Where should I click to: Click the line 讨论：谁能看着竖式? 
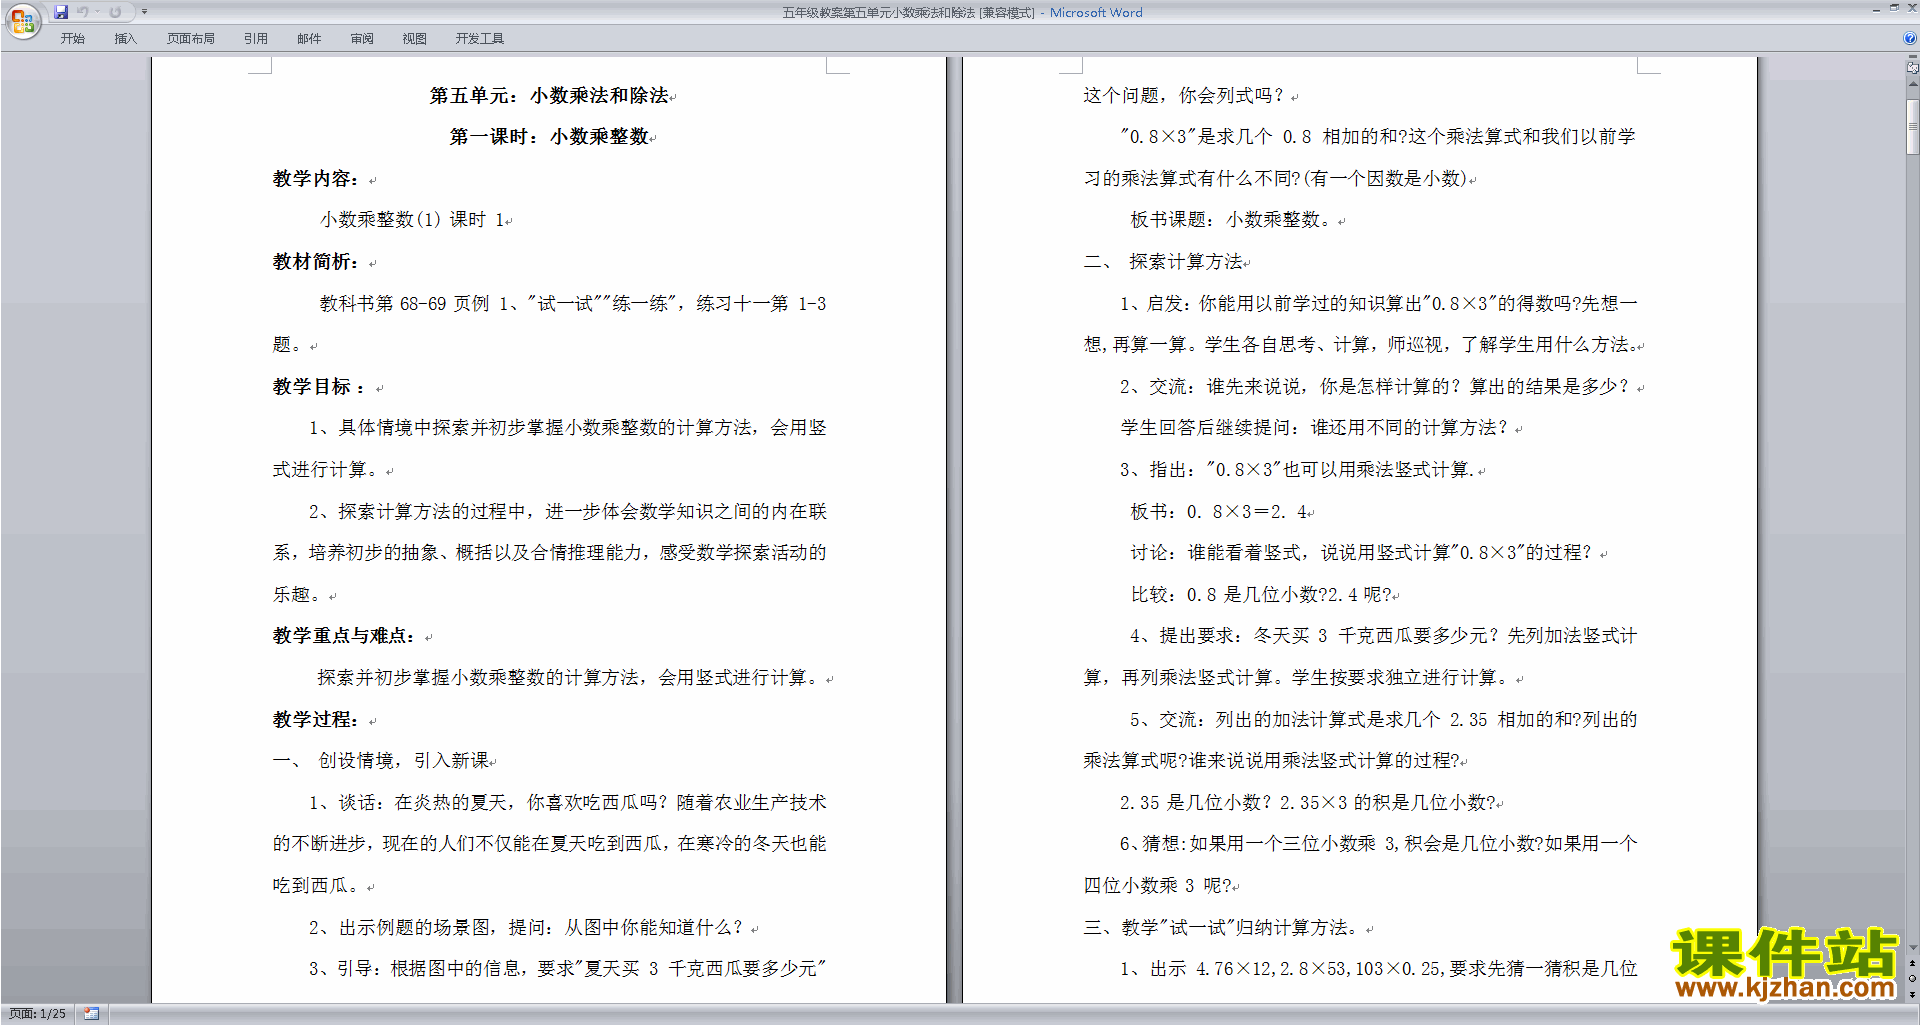point(1361,553)
